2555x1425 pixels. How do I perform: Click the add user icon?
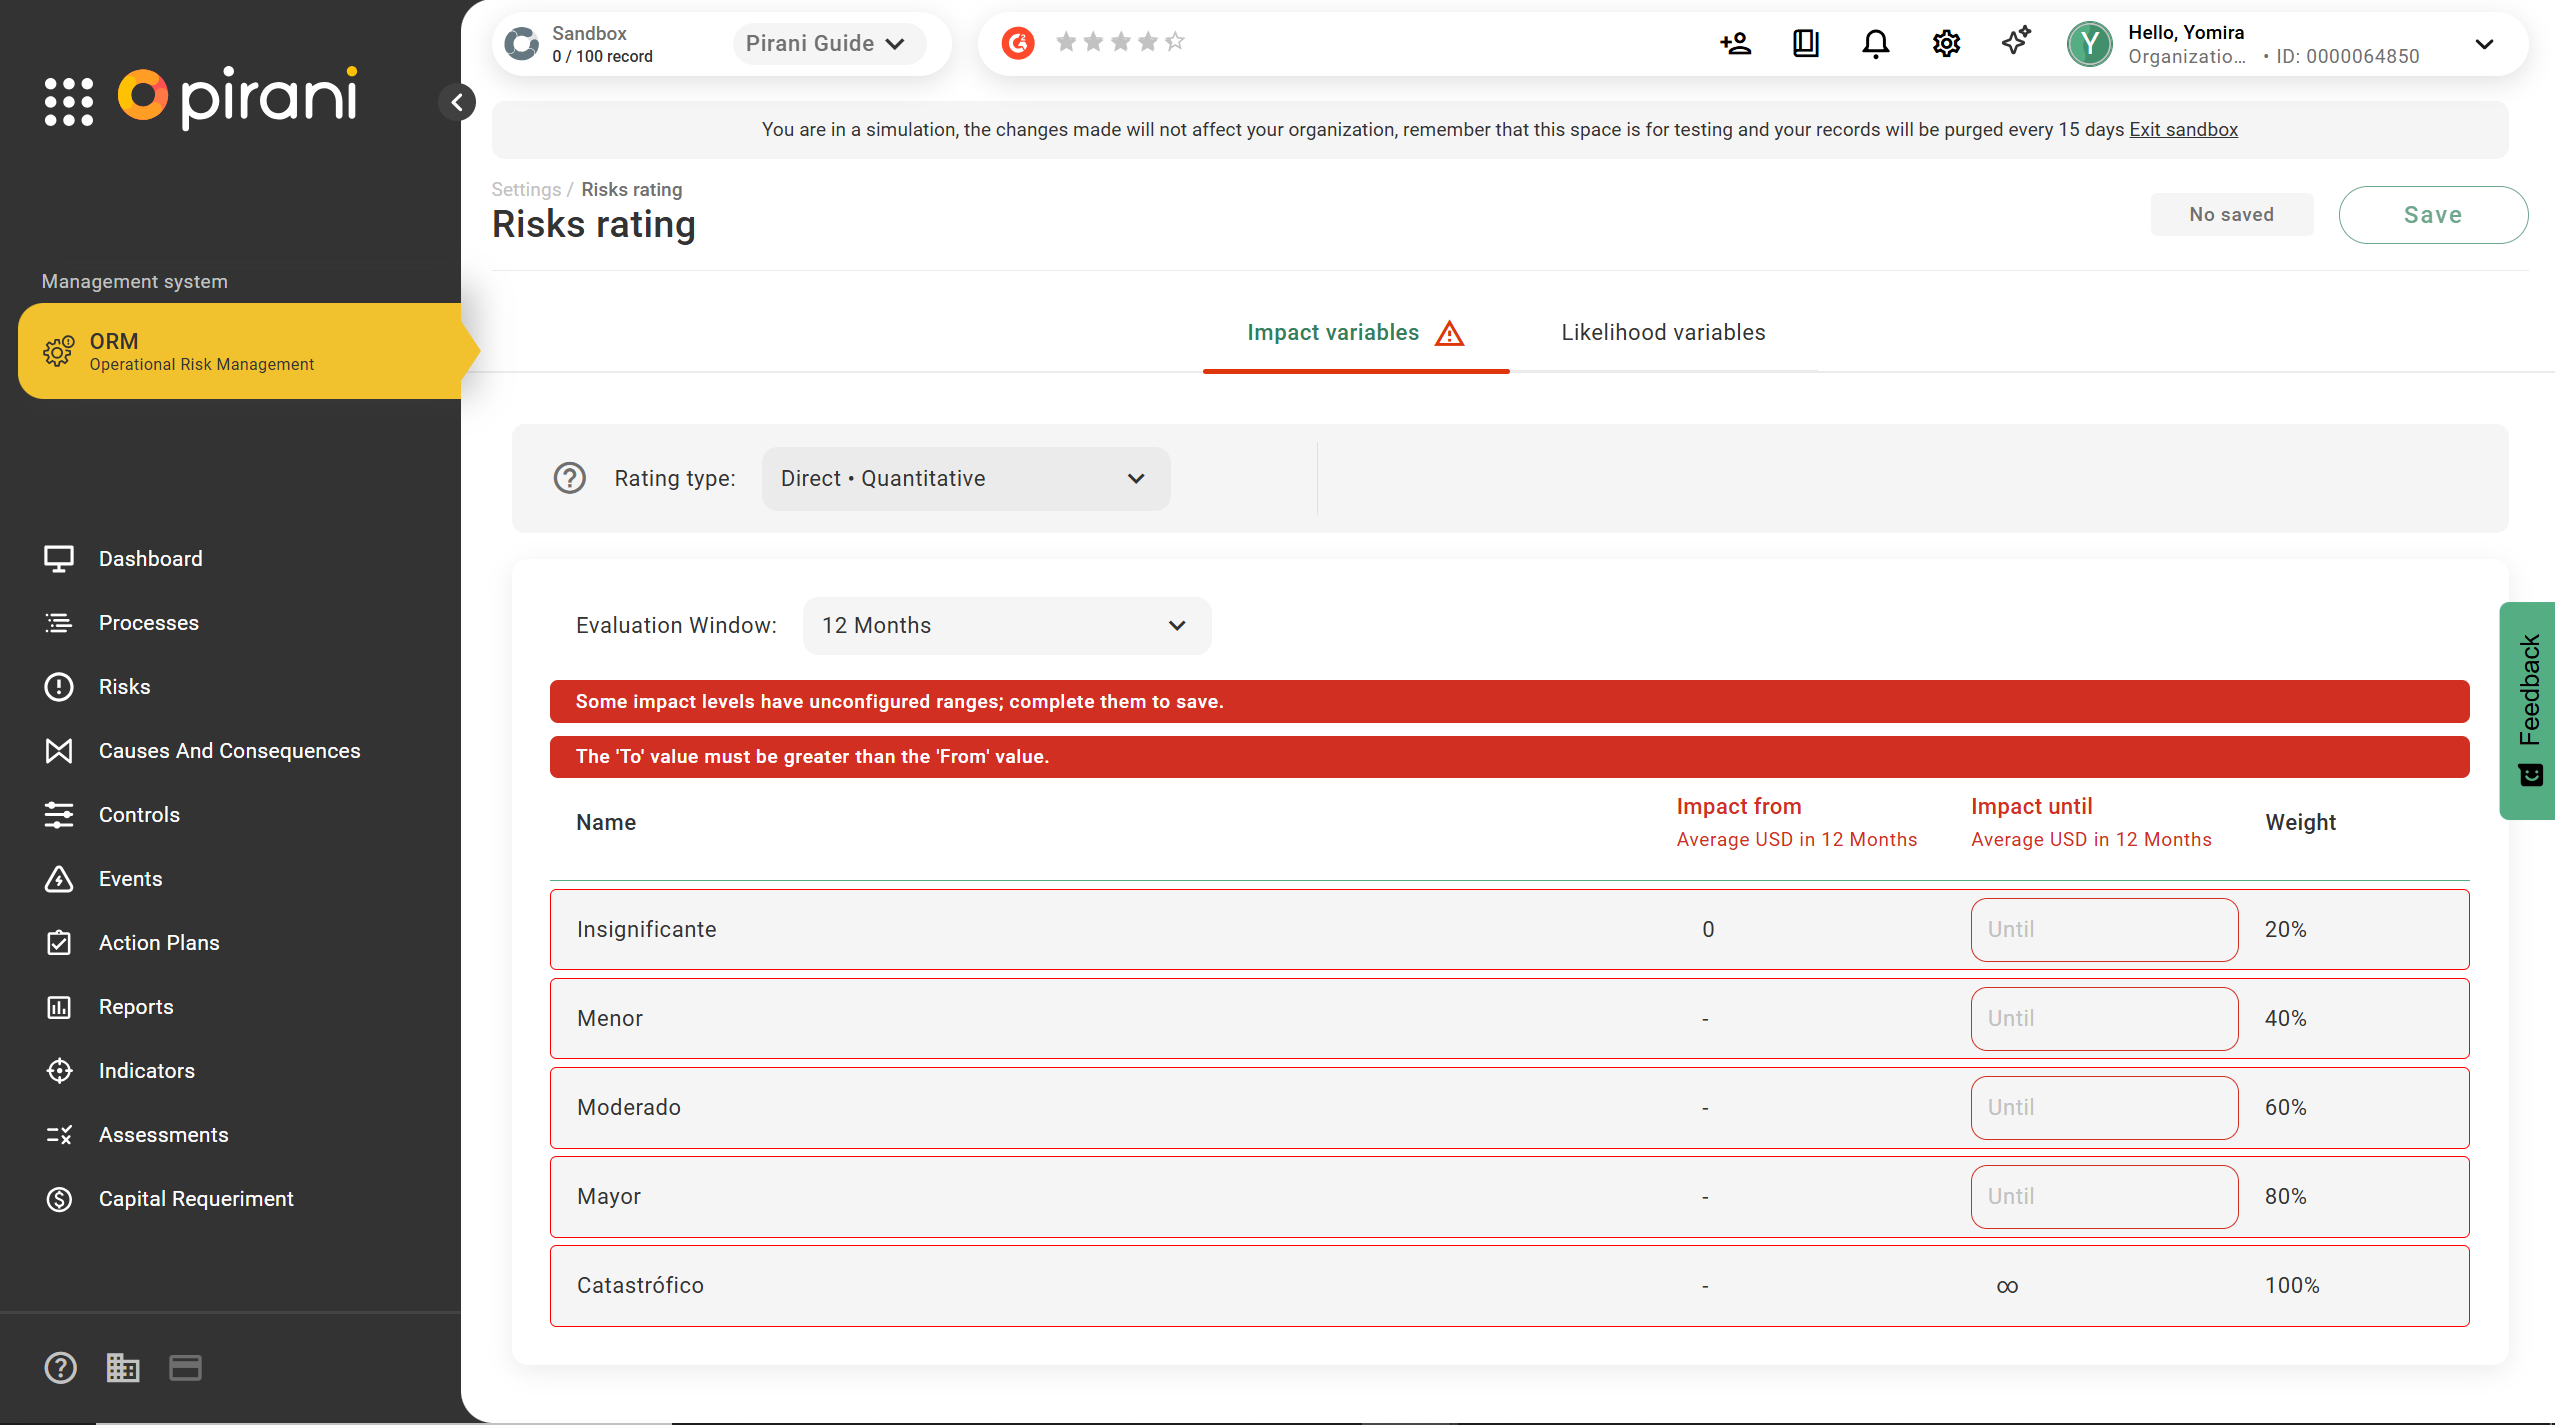coord(1735,43)
